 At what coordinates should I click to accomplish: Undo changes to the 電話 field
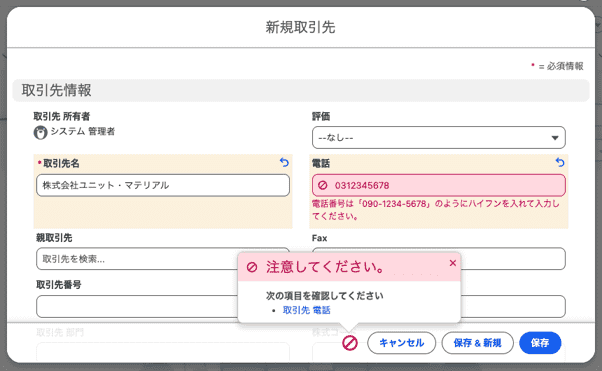coord(560,163)
